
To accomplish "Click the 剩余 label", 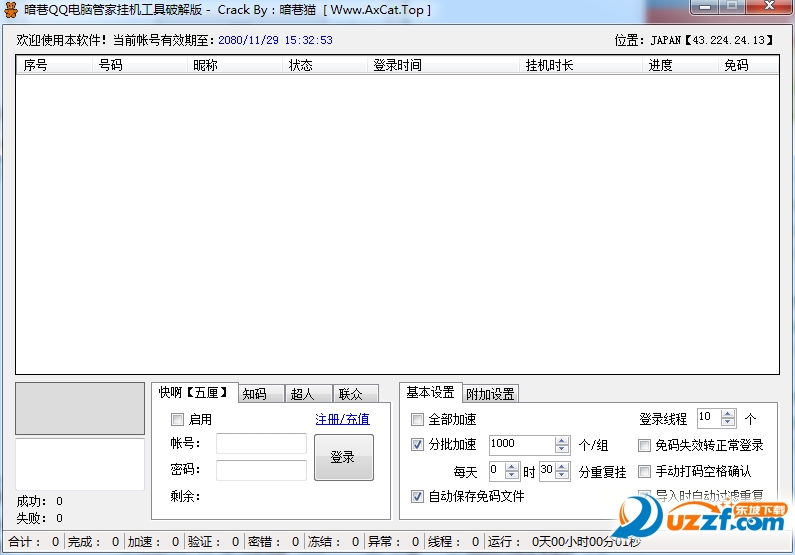I will tap(185, 496).
